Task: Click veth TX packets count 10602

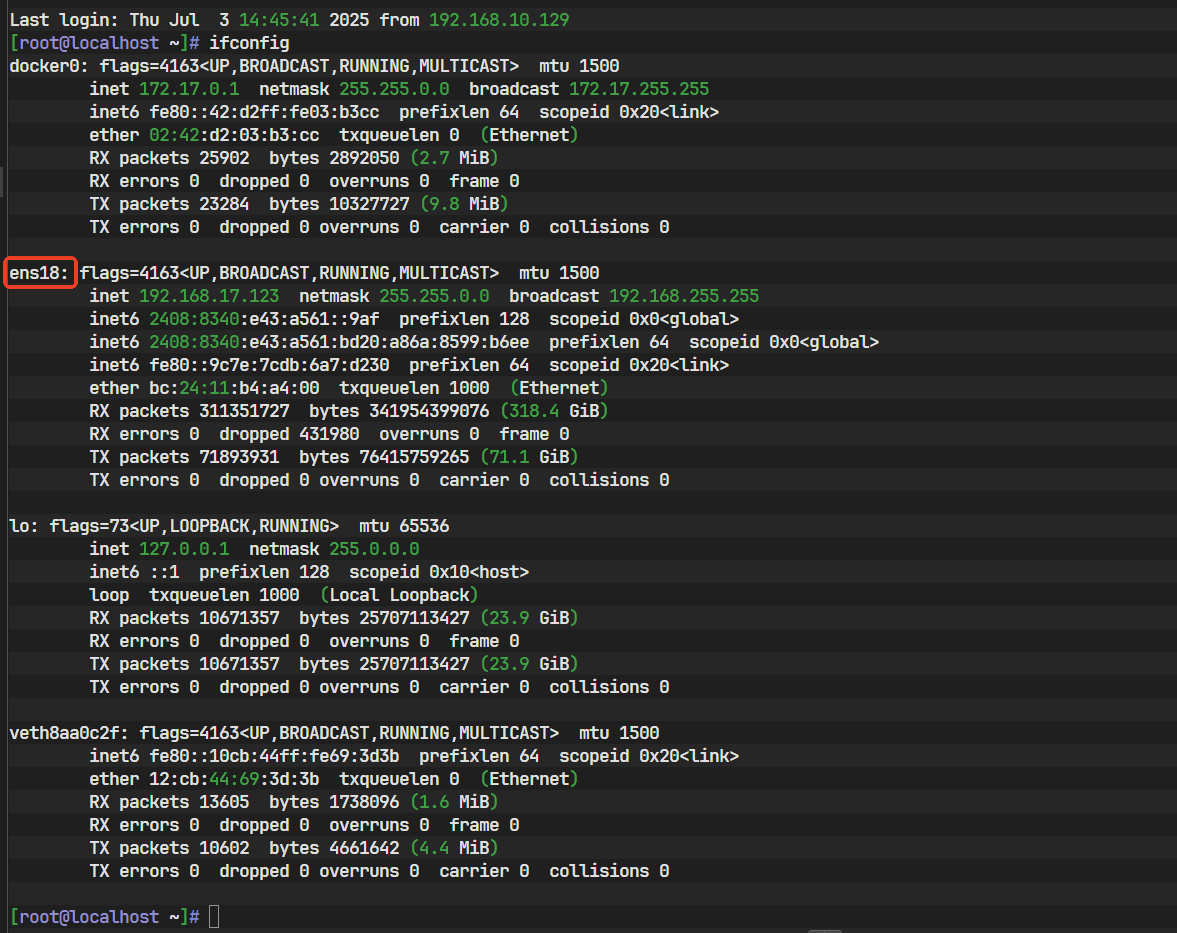Action: [224, 848]
